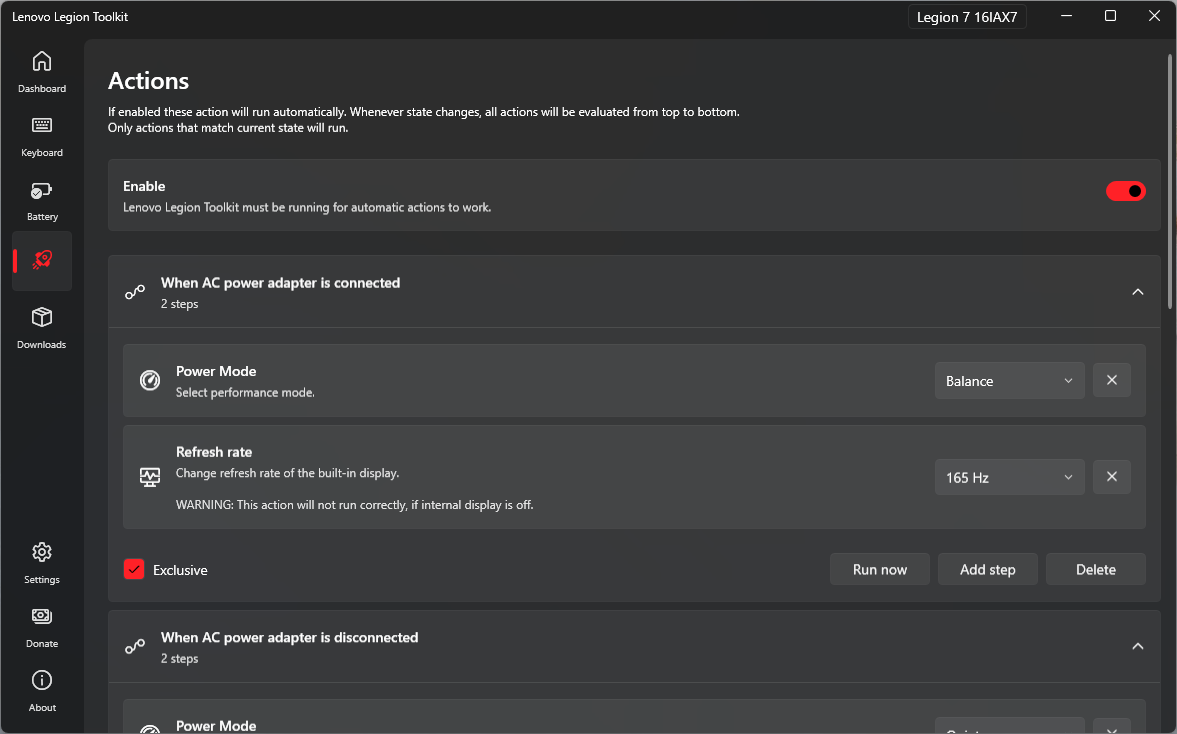Click the Legion 7 16IAX7 device label
Viewport: 1177px width, 734px height.
point(967,17)
